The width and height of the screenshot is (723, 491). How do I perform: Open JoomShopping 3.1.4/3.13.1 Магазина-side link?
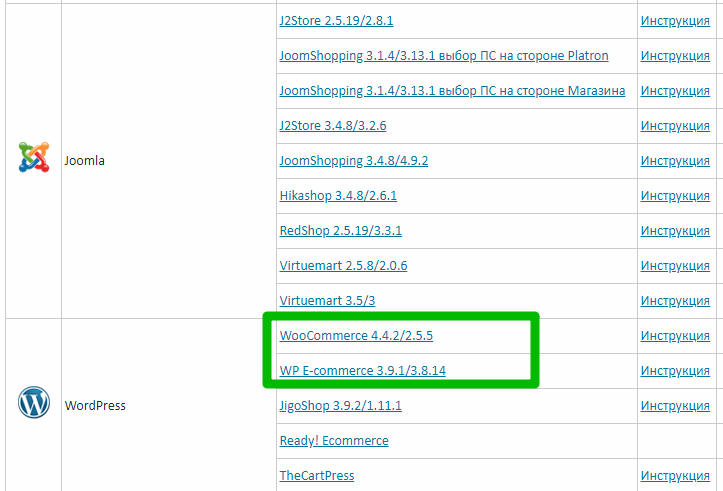tap(452, 91)
